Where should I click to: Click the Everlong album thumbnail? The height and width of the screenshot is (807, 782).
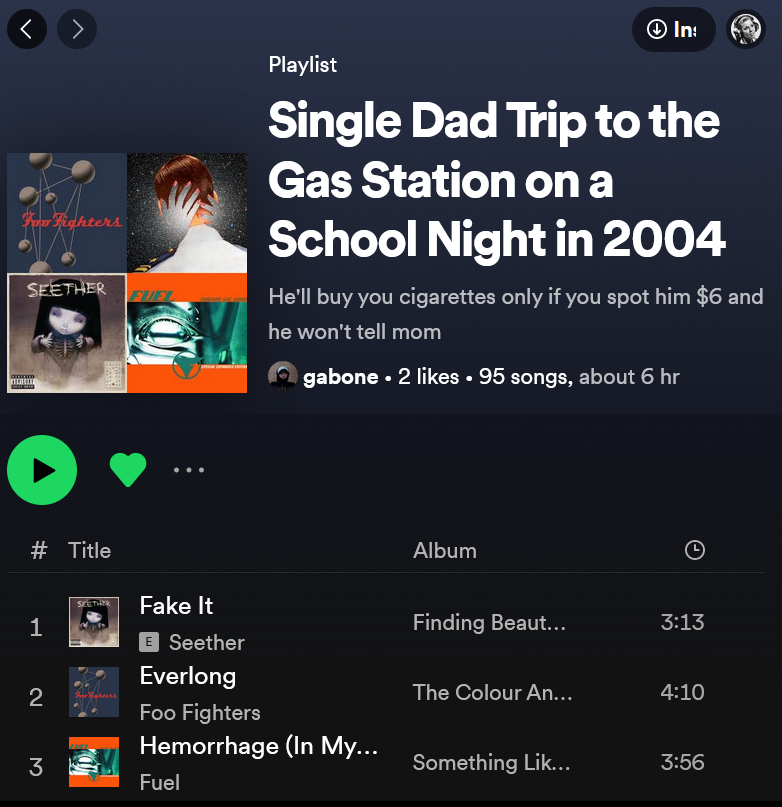point(94,692)
